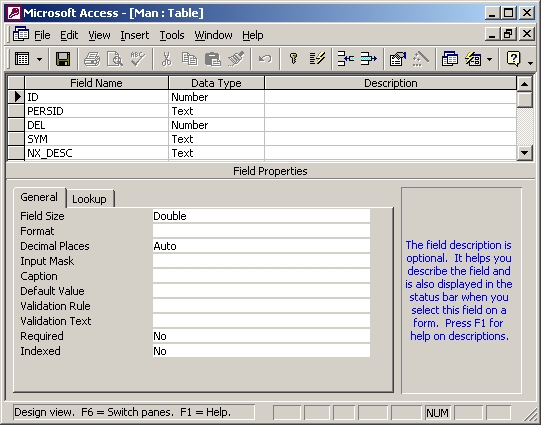Image resolution: width=541 pixels, height=425 pixels.
Task: Save the table with the floppy disk icon
Action: (x=63, y=59)
